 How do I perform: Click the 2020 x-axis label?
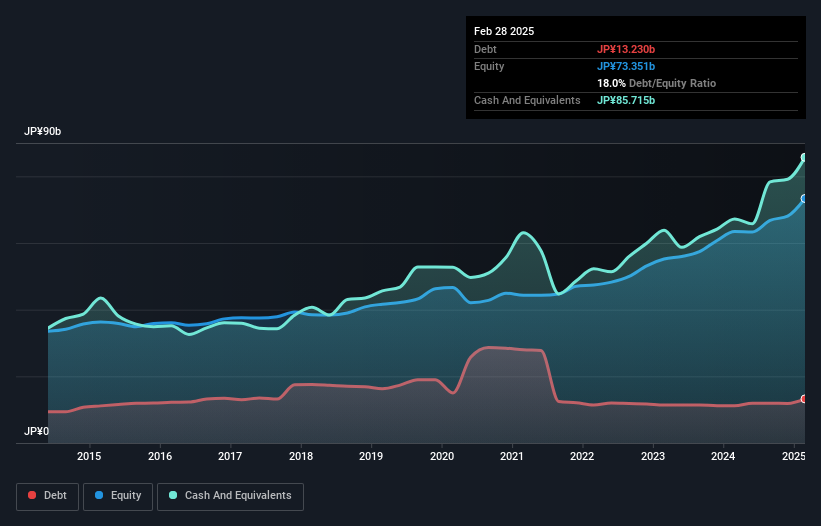pyautogui.click(x=442, y=456)
